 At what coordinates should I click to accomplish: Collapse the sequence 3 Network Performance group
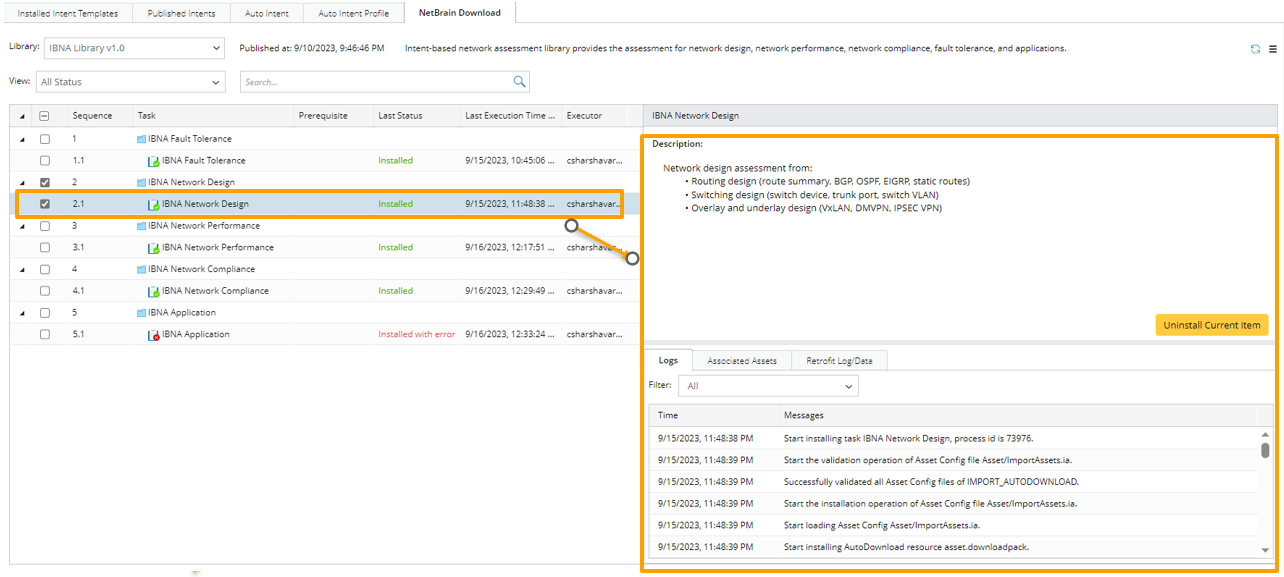click(x=23, y=226)
